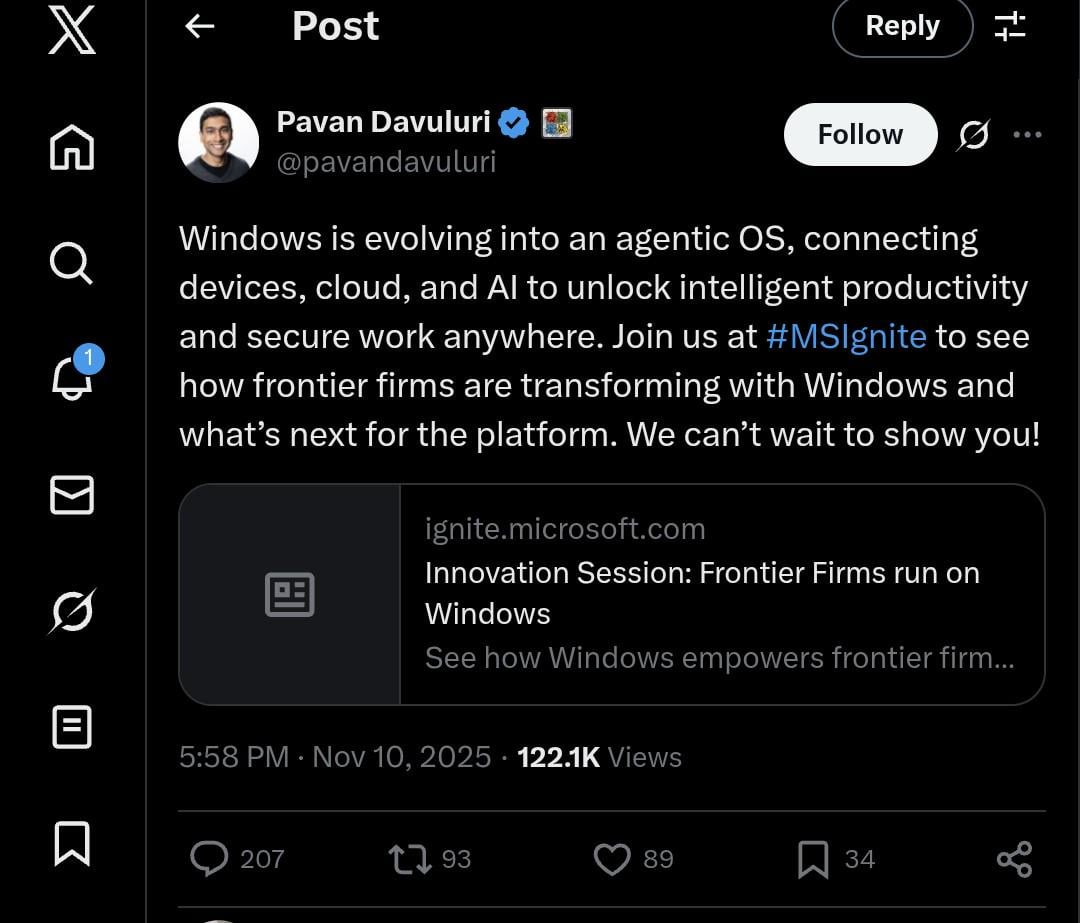Open the Search explore icon
The width and height of the screenshot is (1080, 923).
pos(72,263)
